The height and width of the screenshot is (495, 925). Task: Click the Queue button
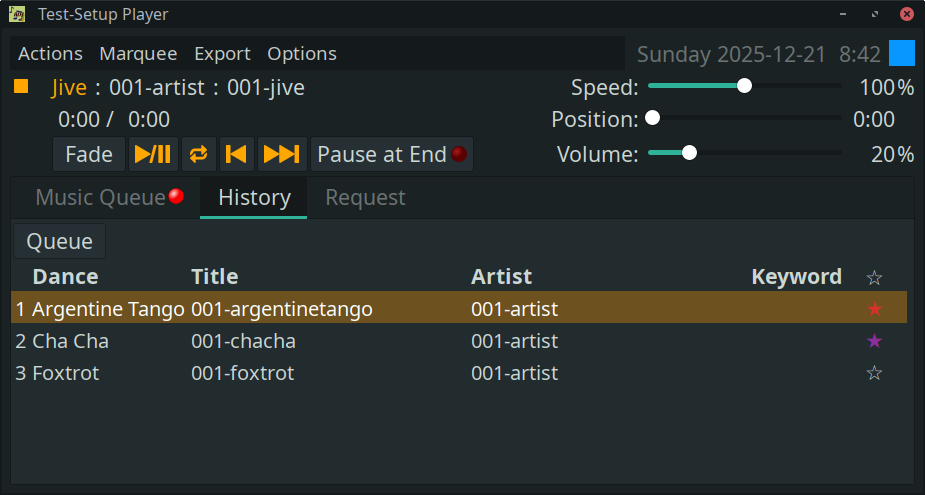point(59,241)
